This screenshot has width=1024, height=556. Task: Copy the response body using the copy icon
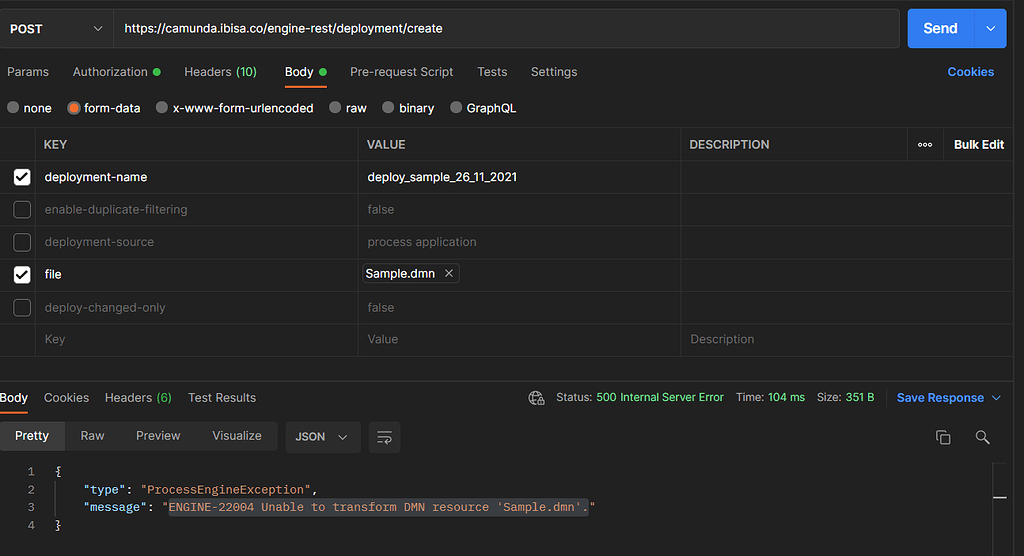tap(943, 437)
